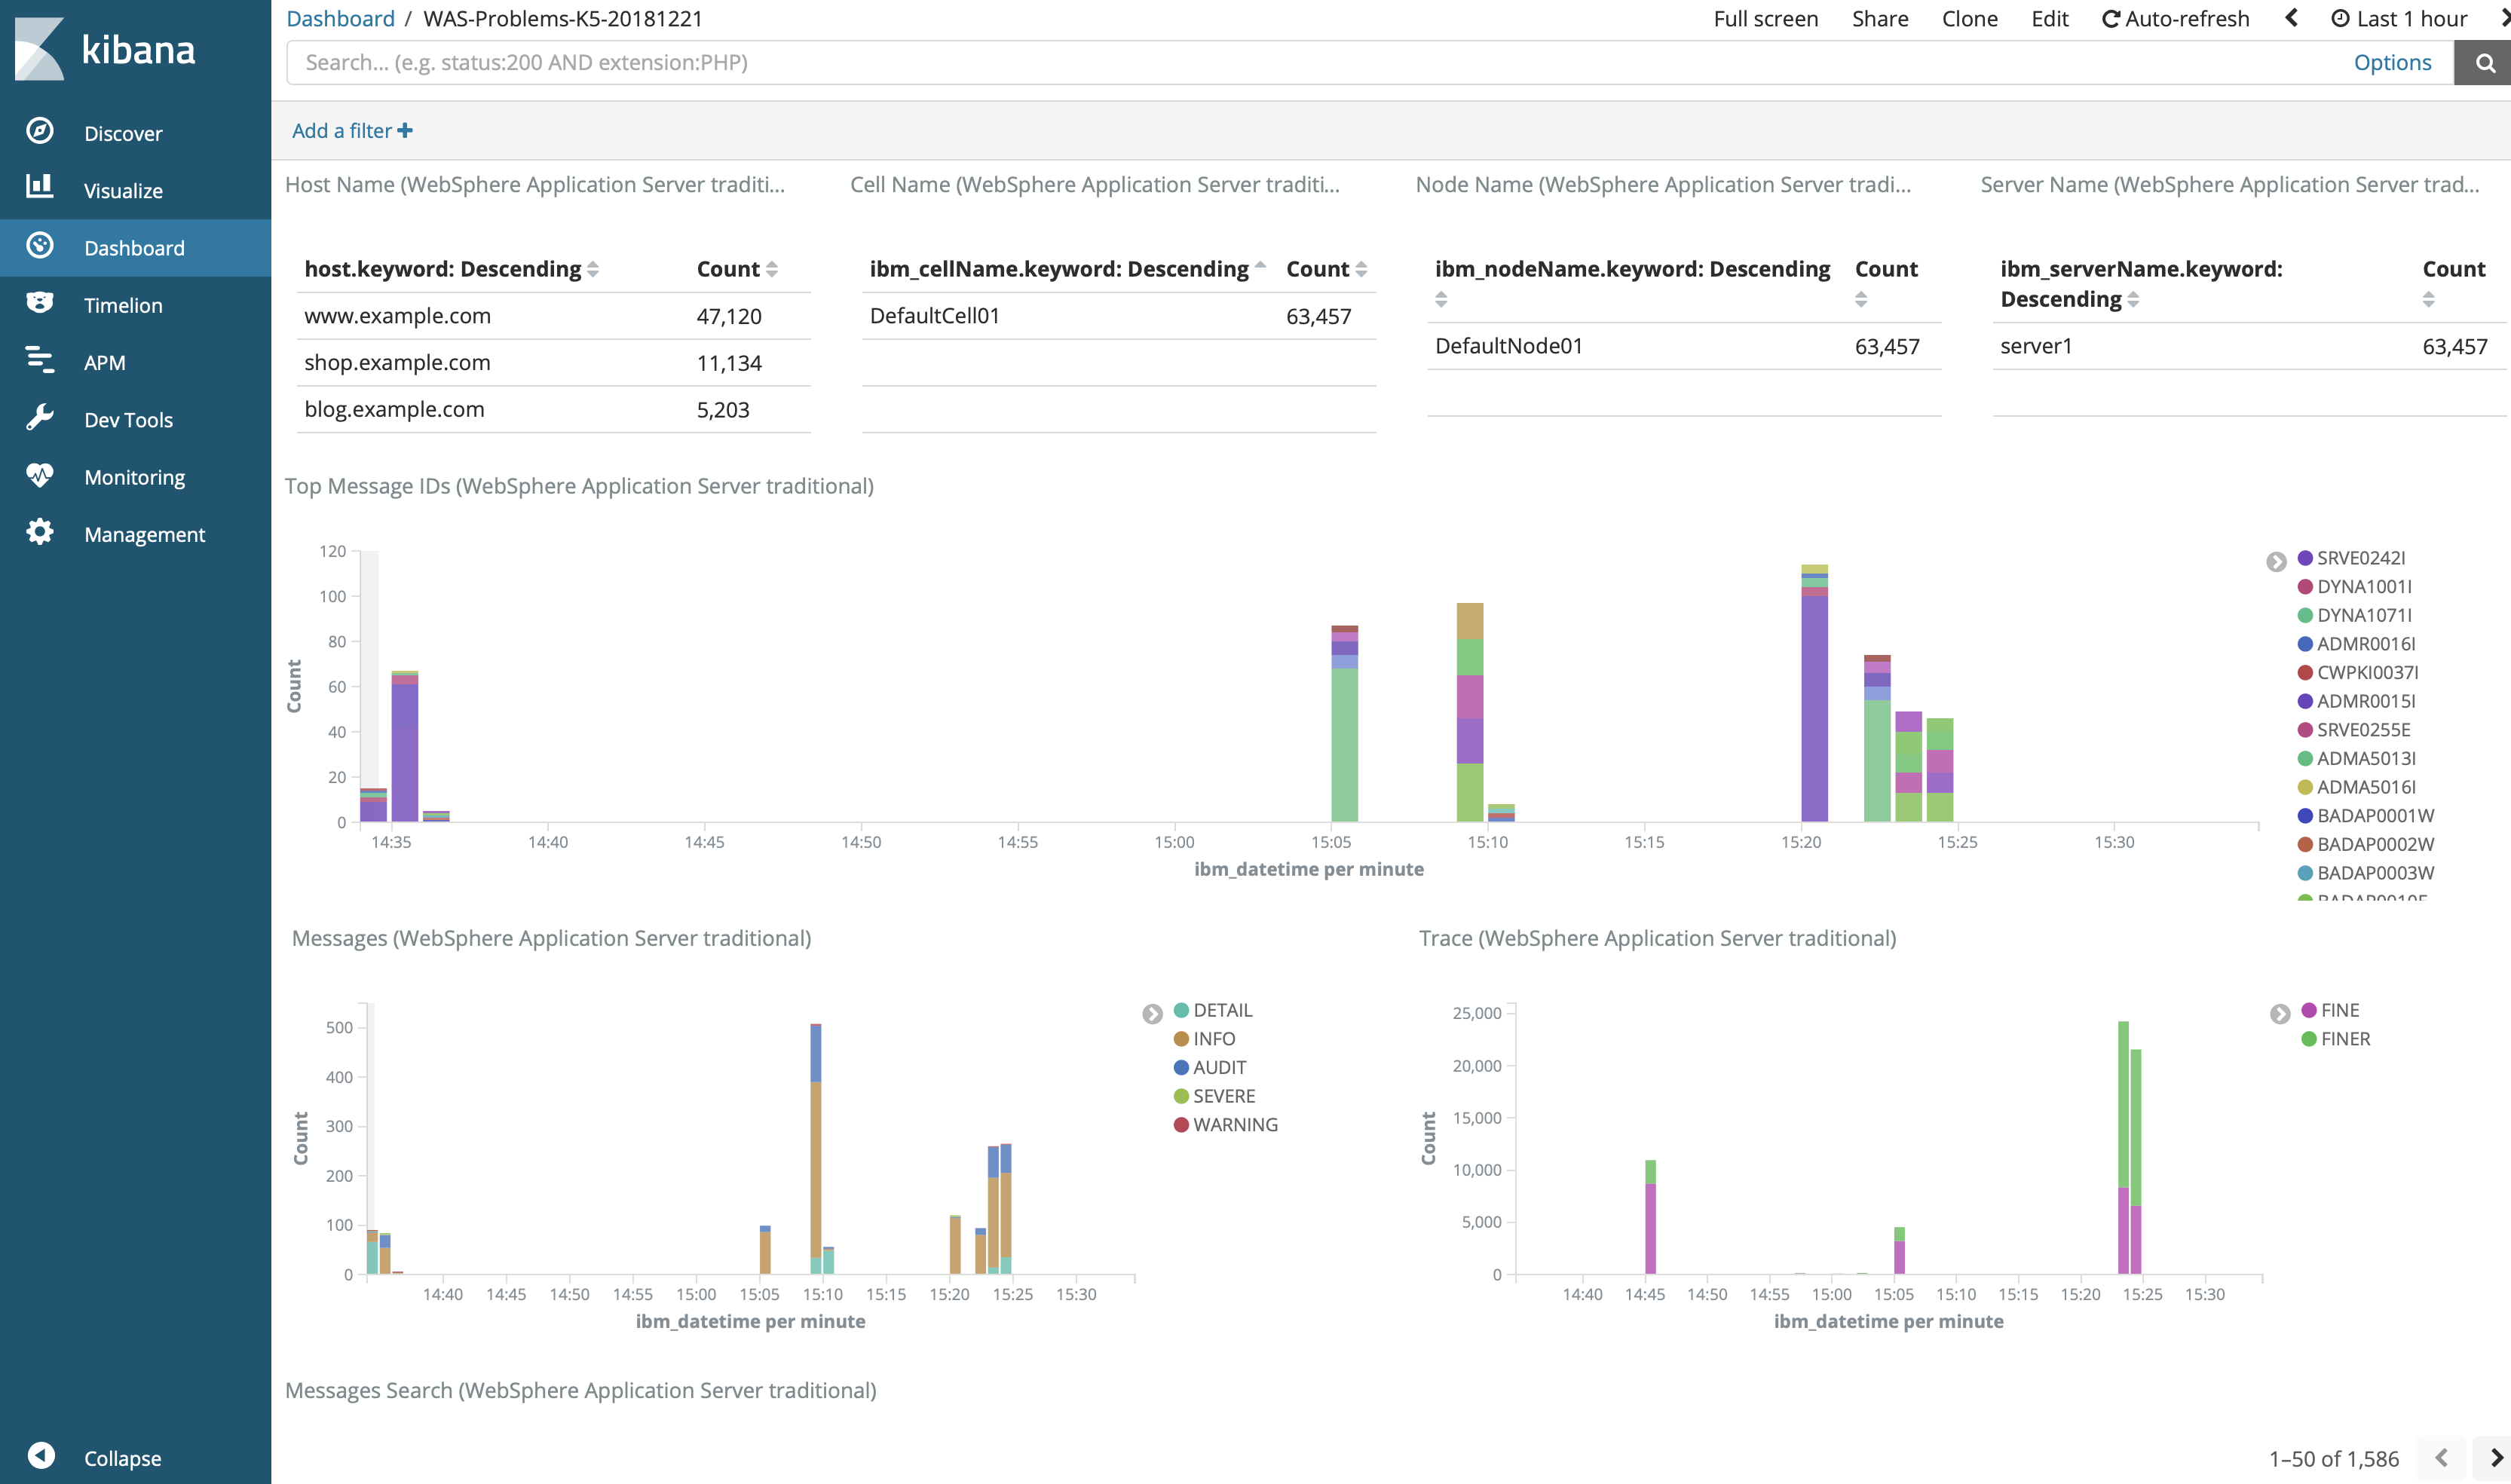Viewport: 2511px width, 1484px height.
Task: Open Management gear icon
Action: click(x=40, y=532)
